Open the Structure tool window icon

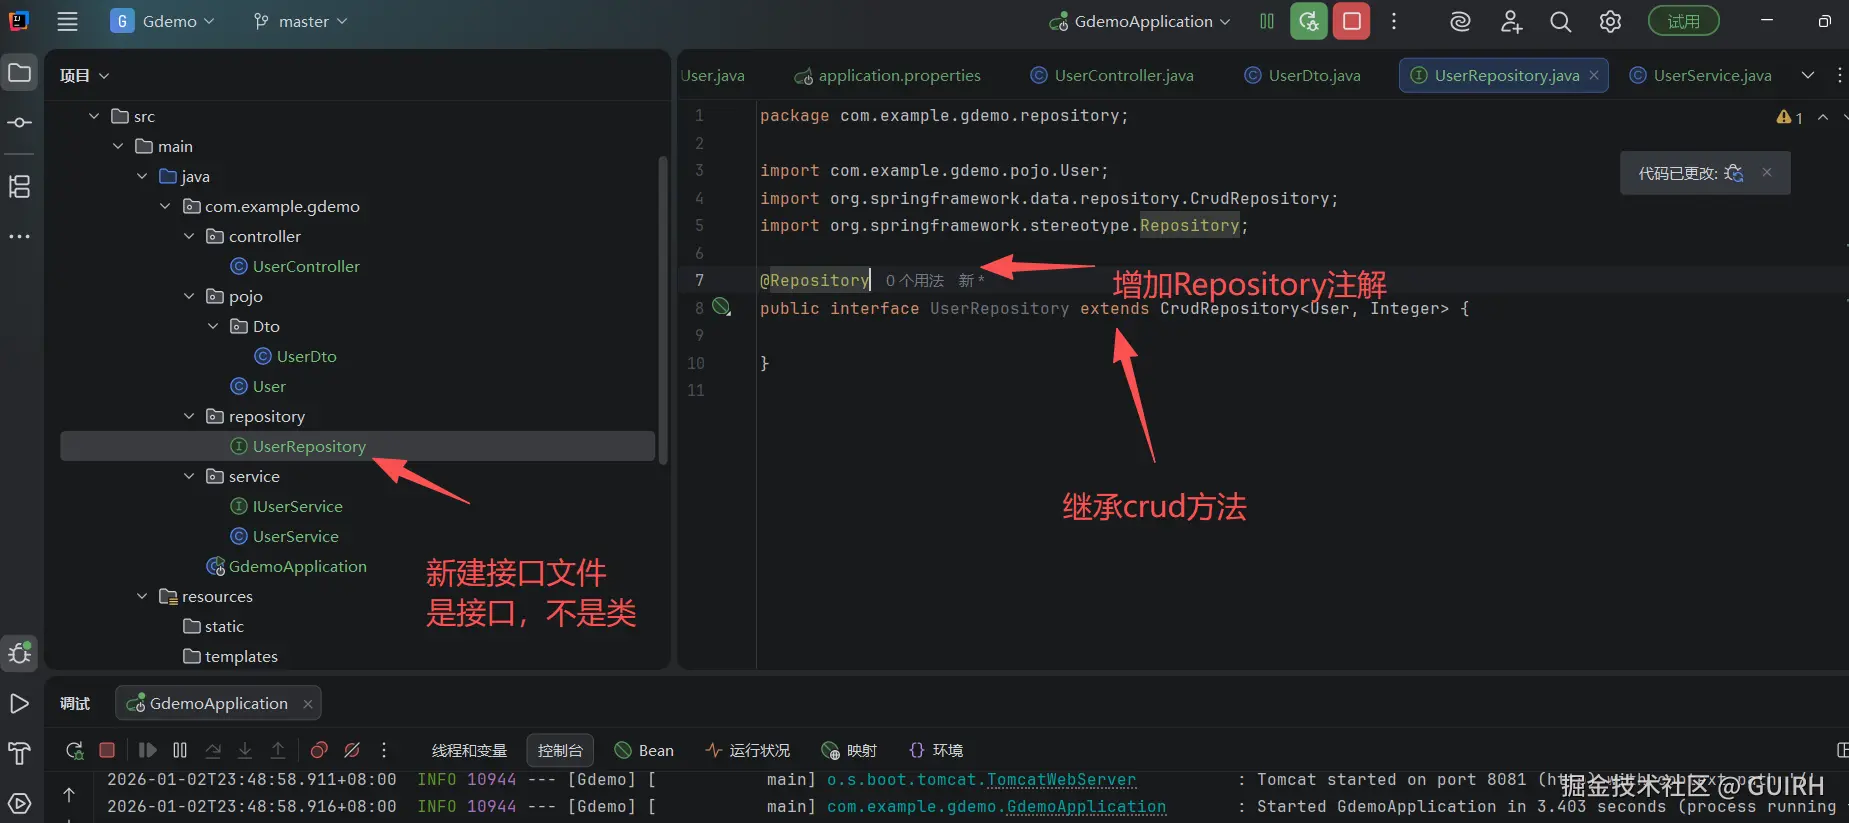point(19,186)
